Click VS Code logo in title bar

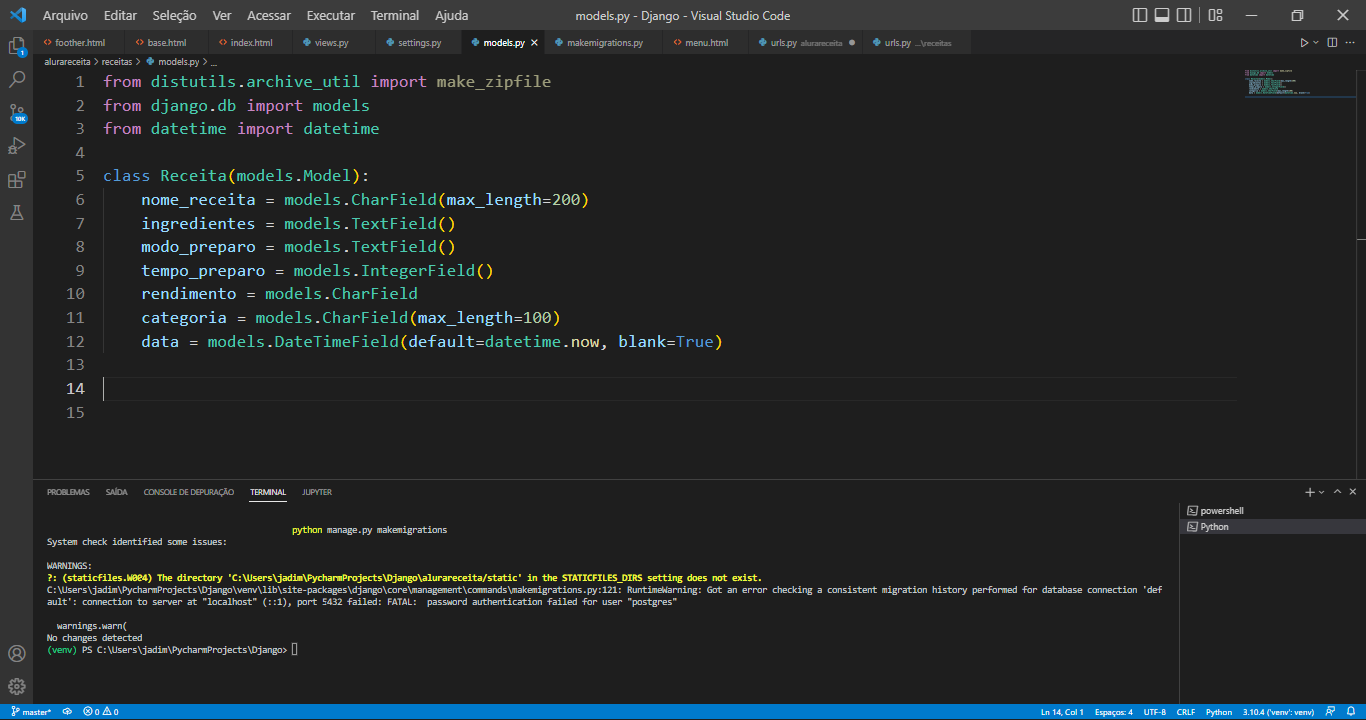(x=17, y=15)
